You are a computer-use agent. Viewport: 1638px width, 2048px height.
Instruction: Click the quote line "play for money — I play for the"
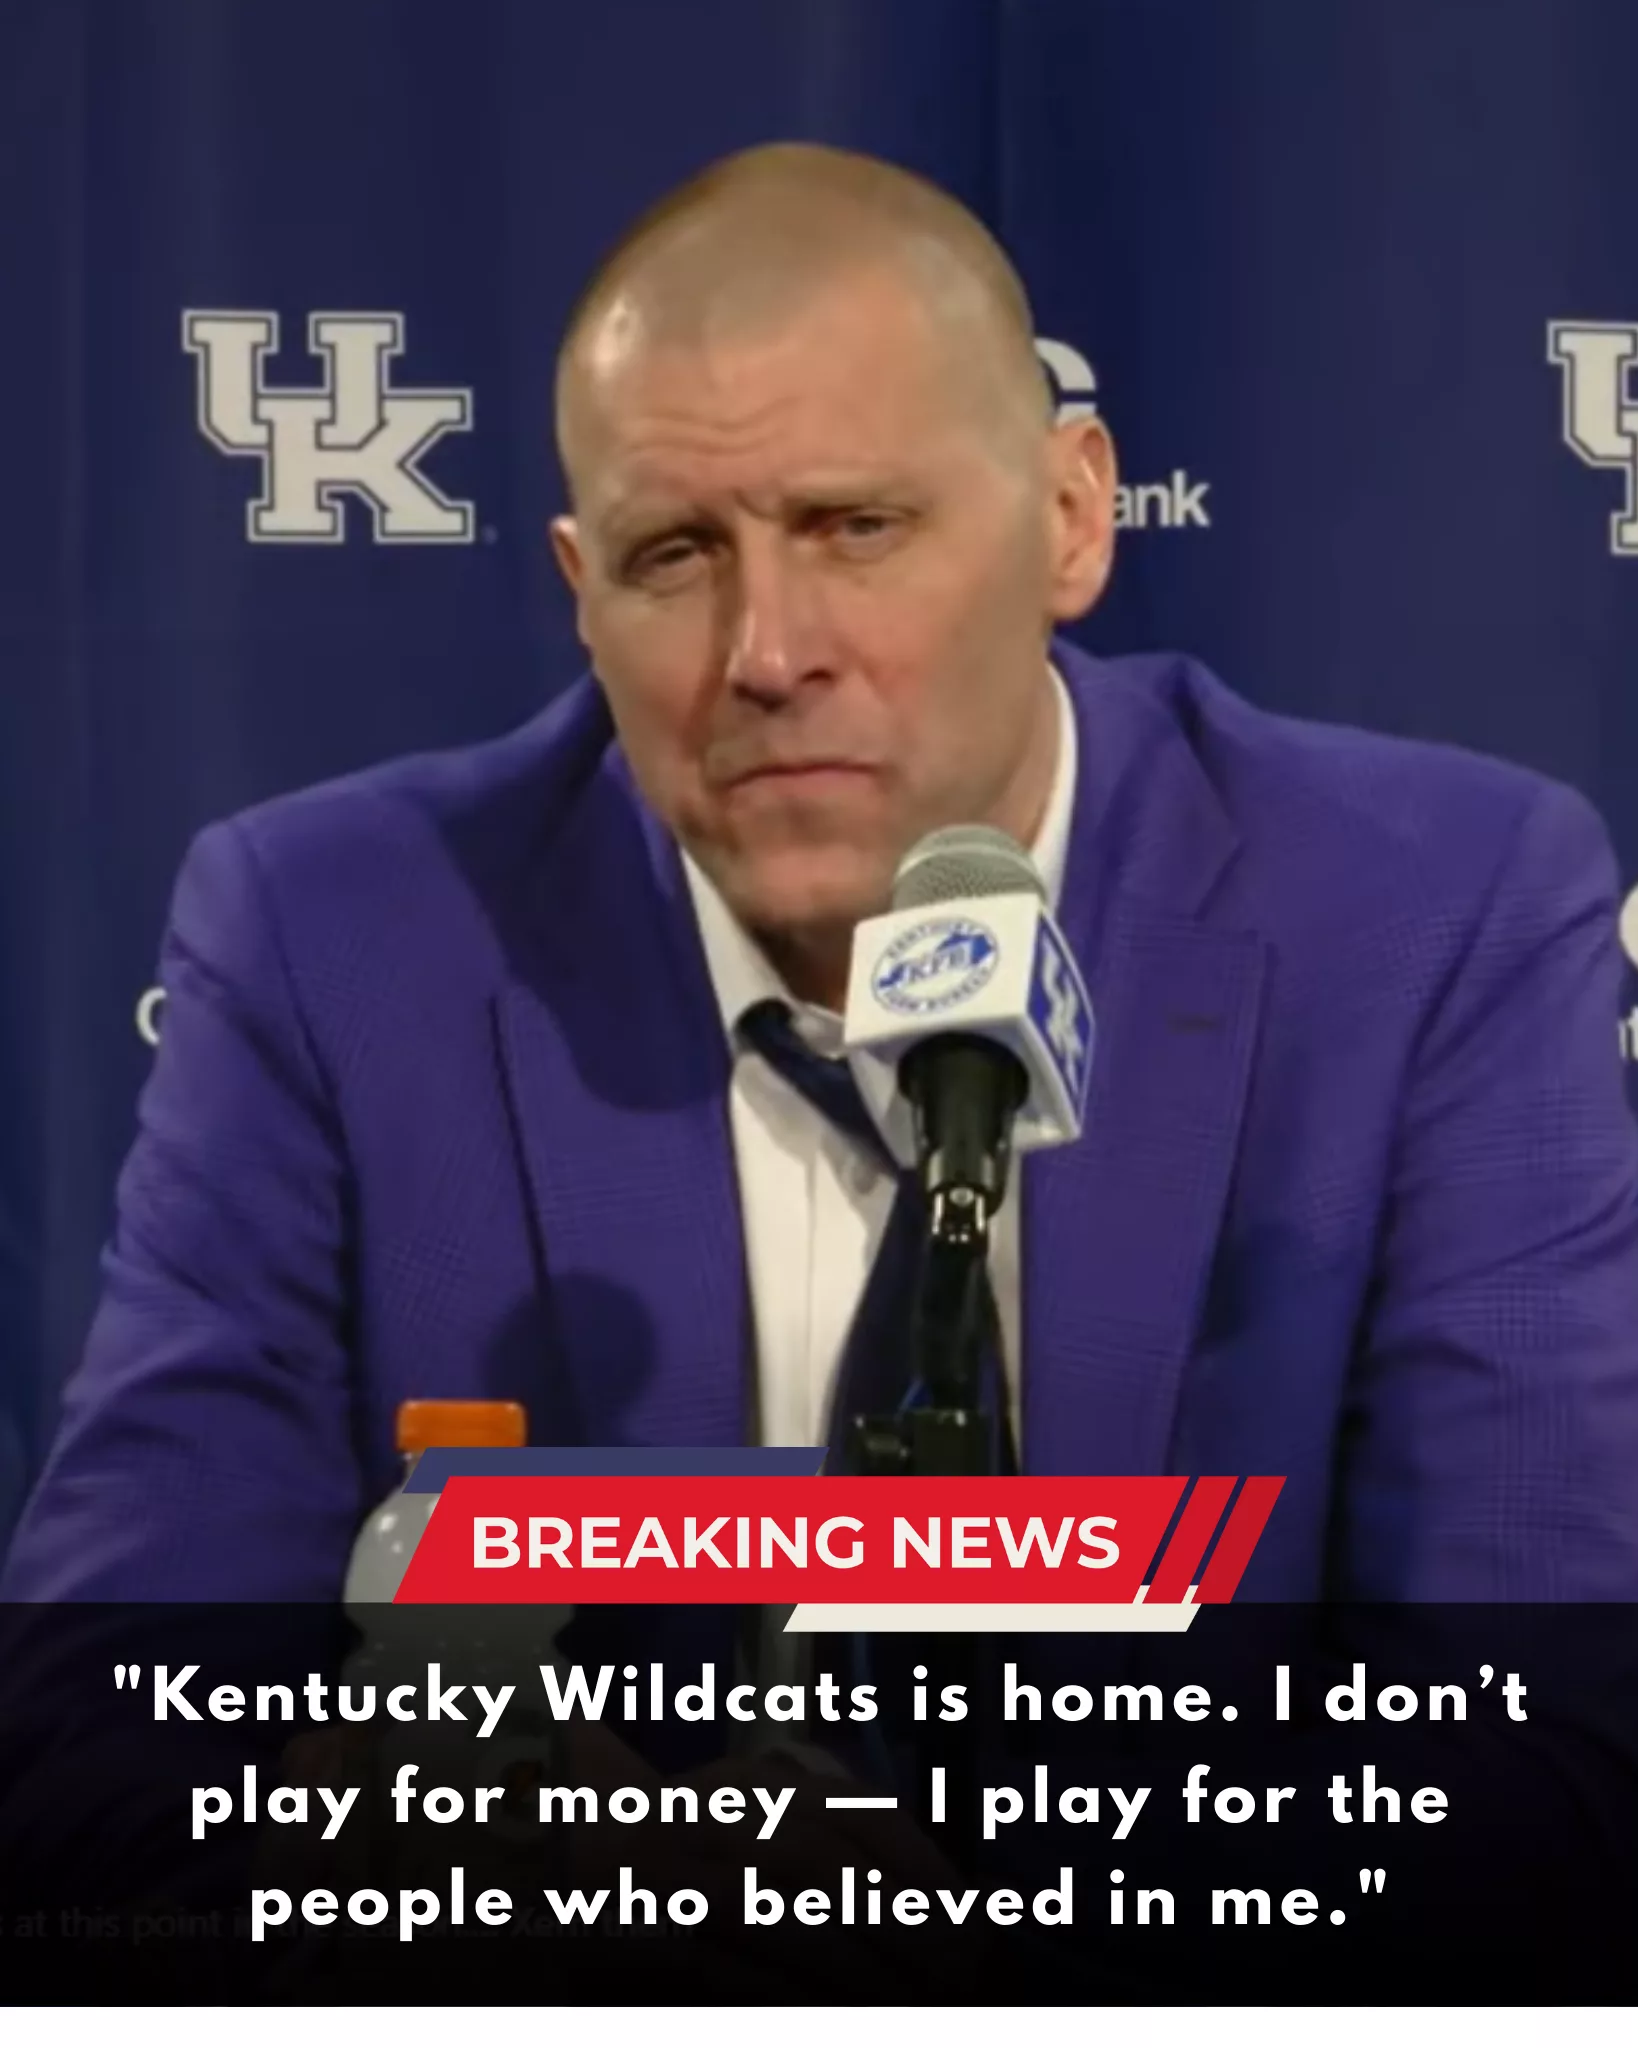(820, 1799)
